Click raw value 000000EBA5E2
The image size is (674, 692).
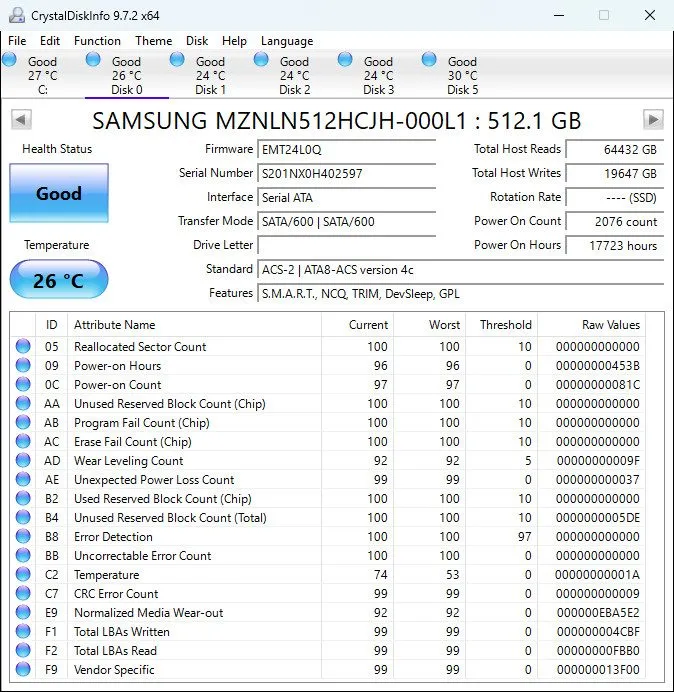point(598,612)
